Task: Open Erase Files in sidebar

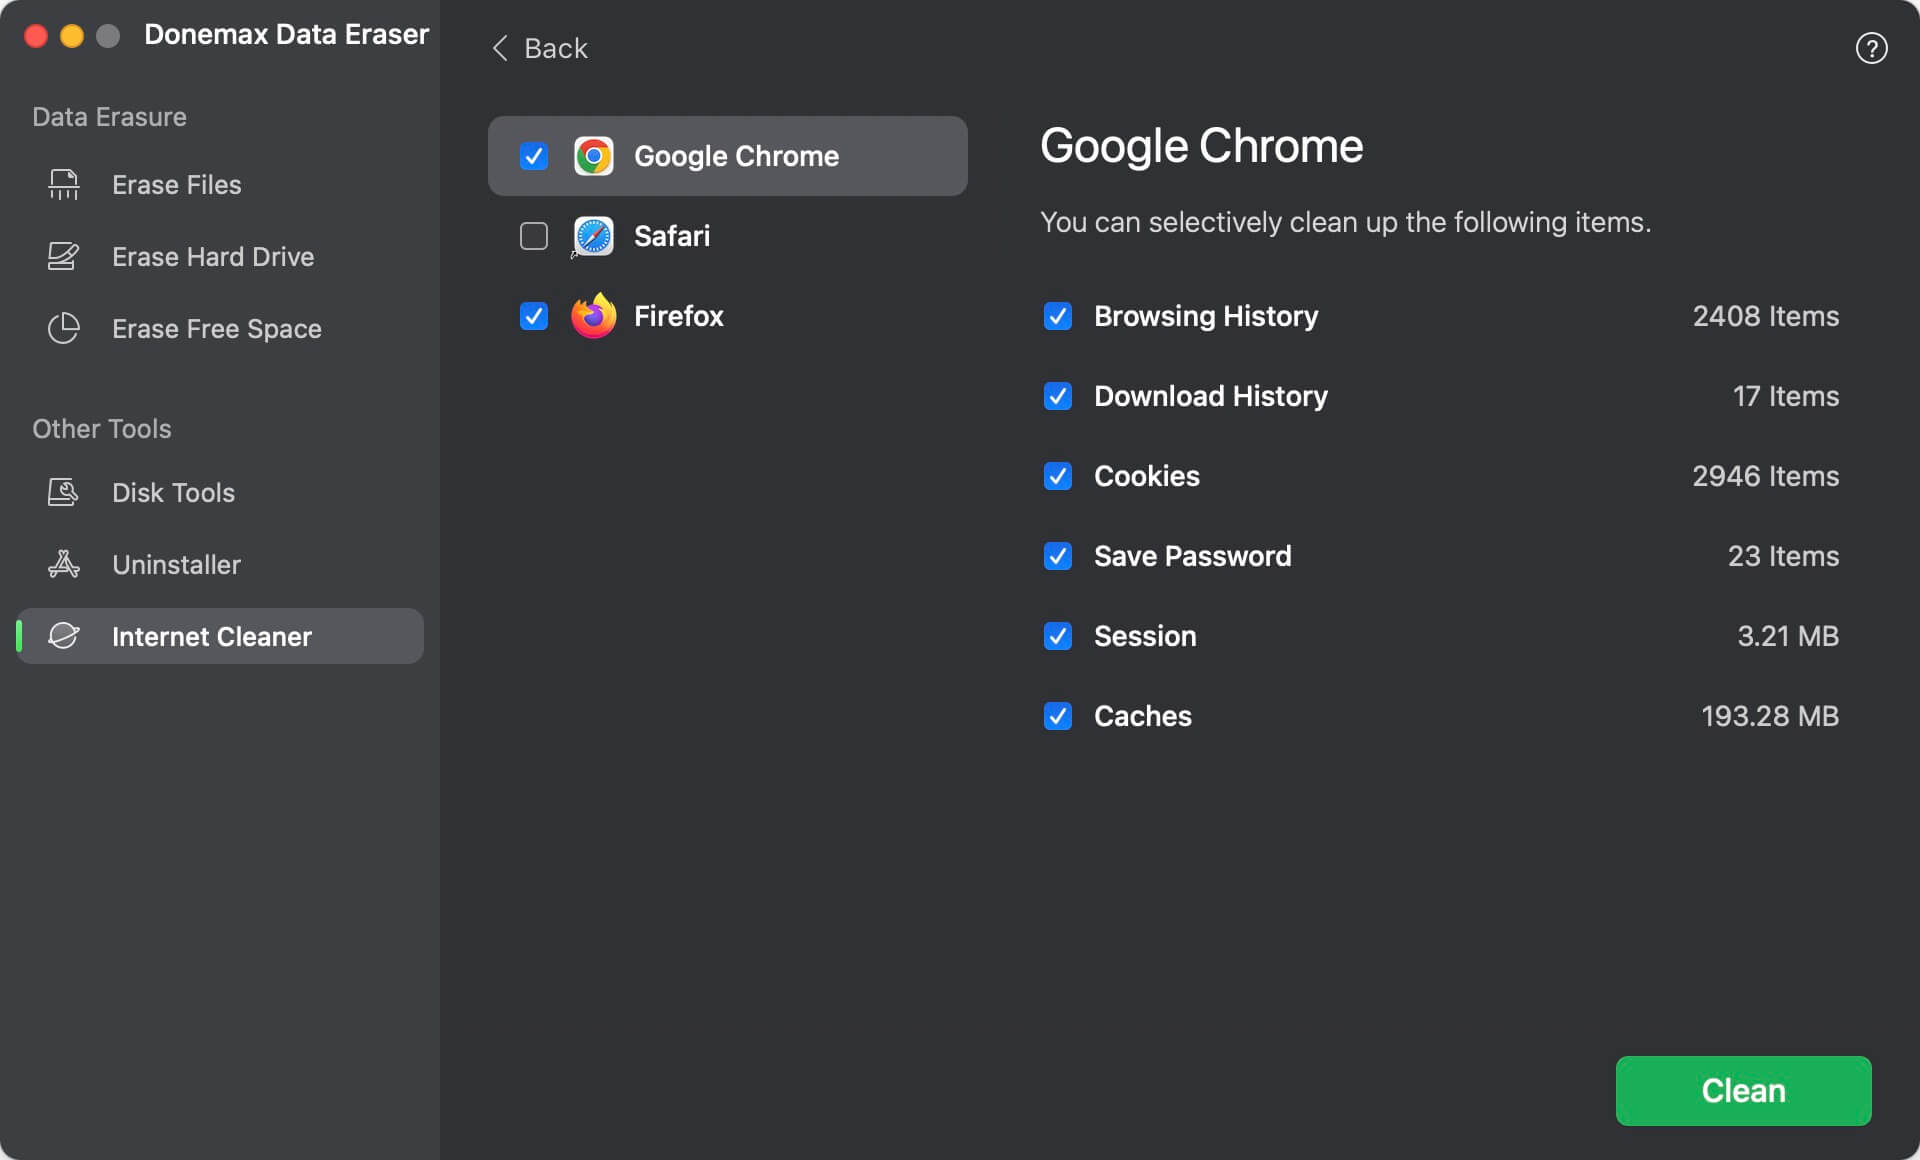Action: (220, 185)
